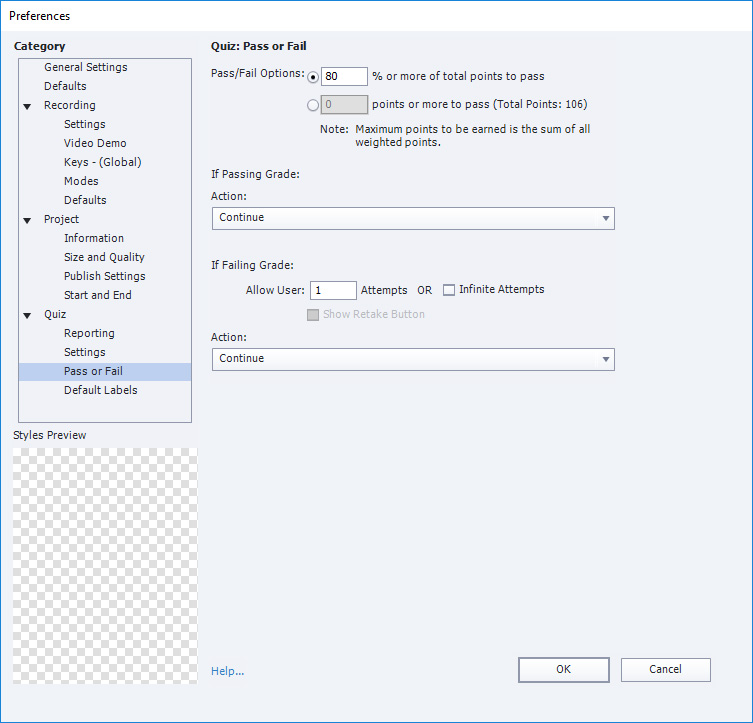Click the Styles Preview checkerboard area
Image resolution: width=753 pixels, height=723 pixels.
[105, 566]
